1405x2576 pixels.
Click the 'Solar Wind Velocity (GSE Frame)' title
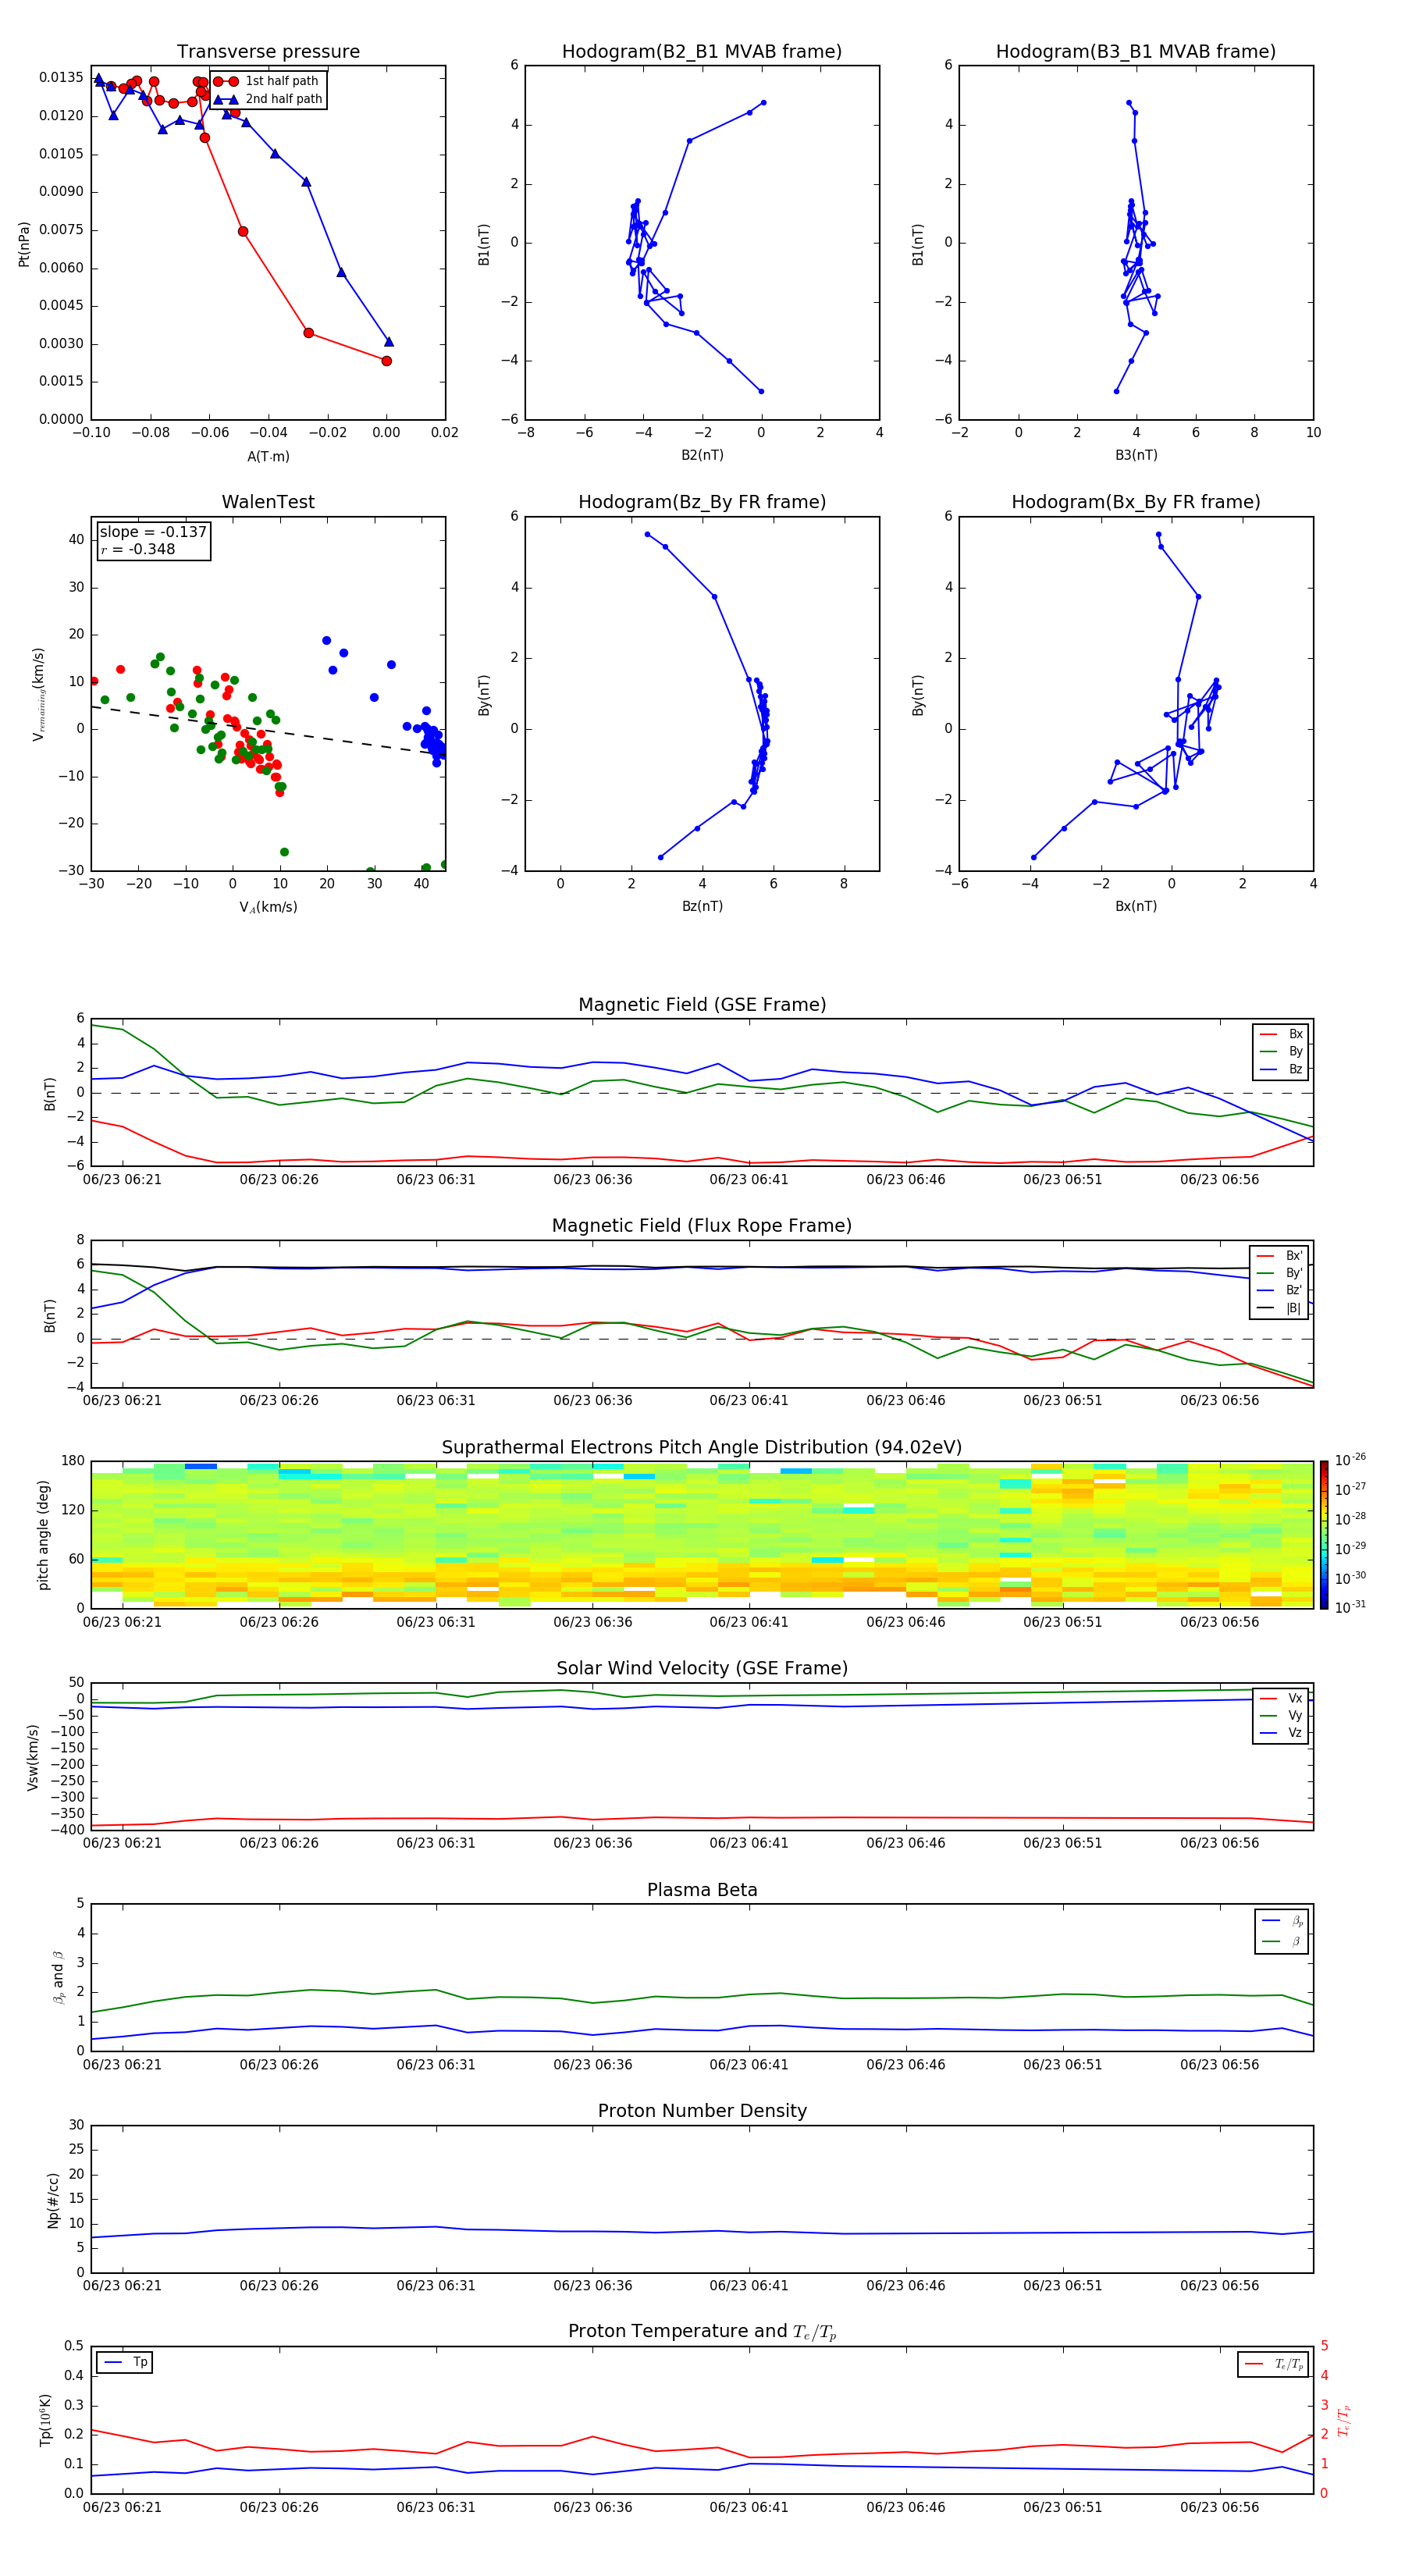(702, 1669)
